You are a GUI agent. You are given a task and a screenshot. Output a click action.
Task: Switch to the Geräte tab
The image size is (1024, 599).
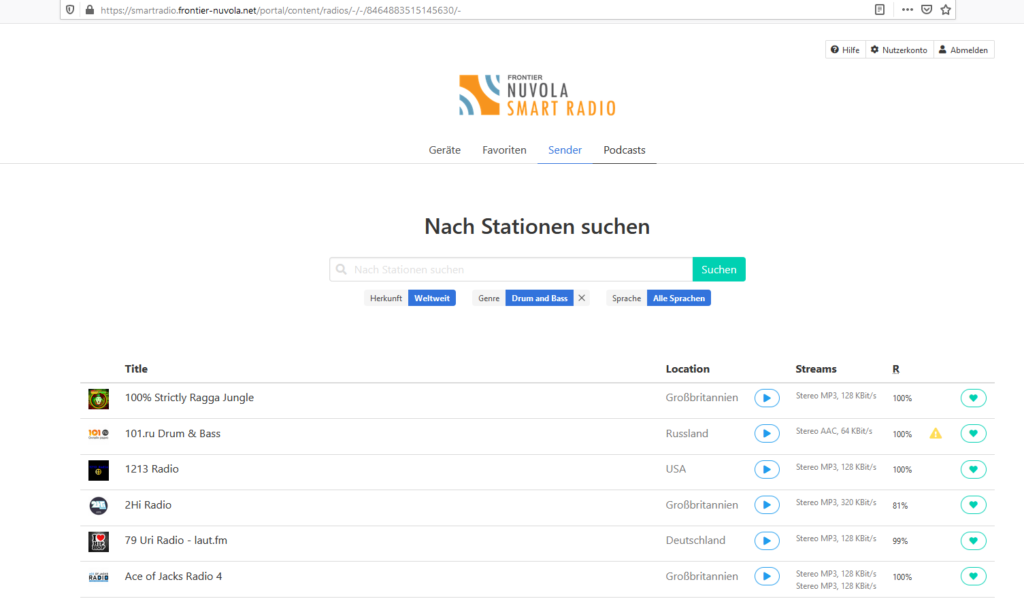coord(445,150)
